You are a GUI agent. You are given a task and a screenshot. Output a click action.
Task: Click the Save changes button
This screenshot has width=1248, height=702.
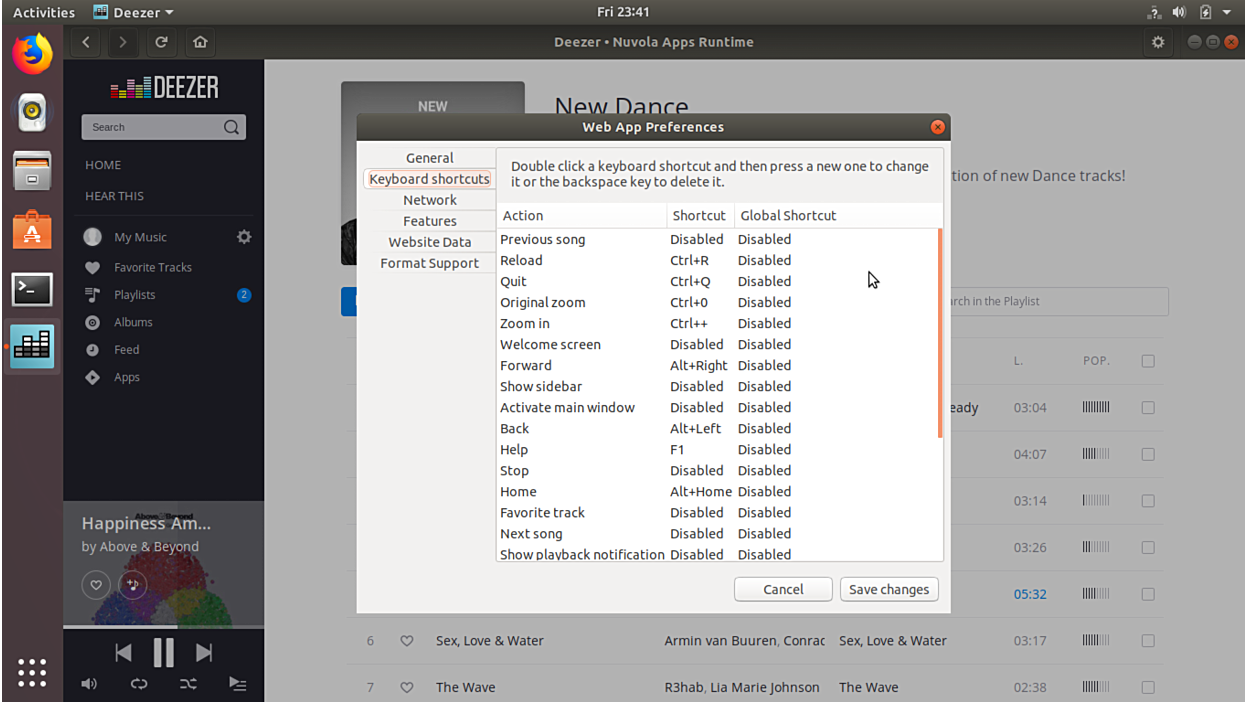pos(888,590)
